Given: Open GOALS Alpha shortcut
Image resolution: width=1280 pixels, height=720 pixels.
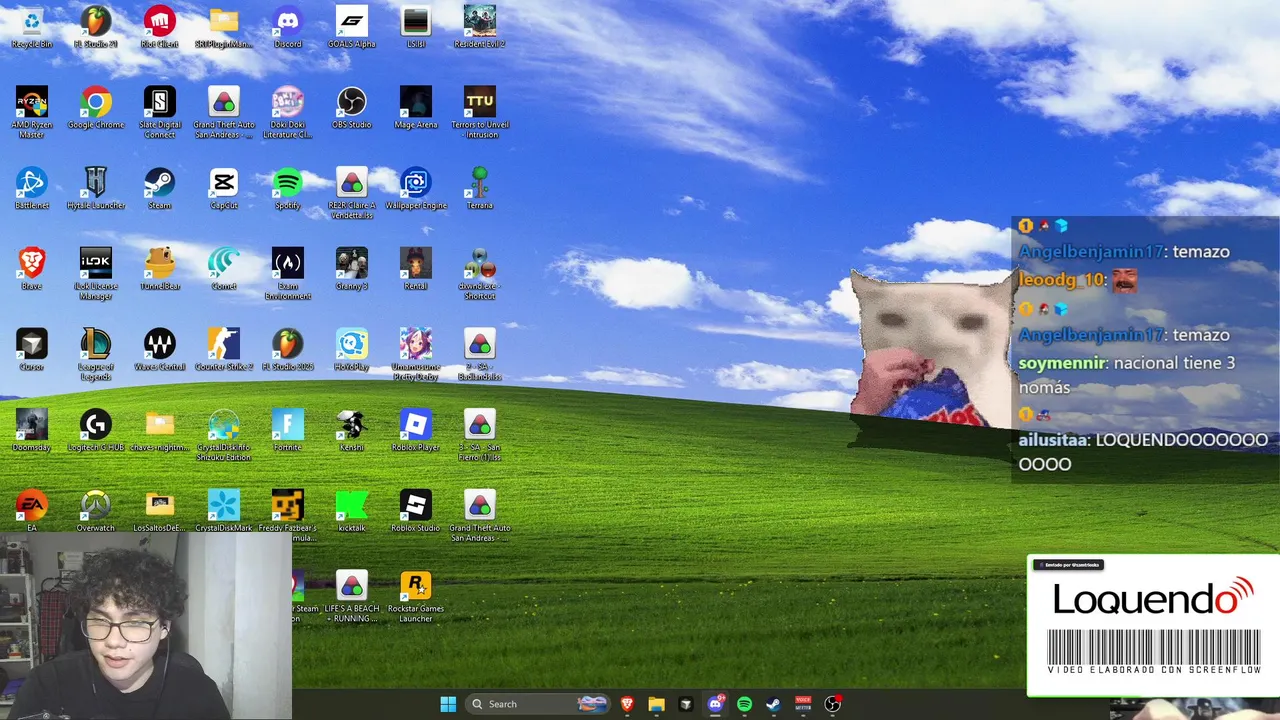Looking at the screenshot, I should 352,27.
